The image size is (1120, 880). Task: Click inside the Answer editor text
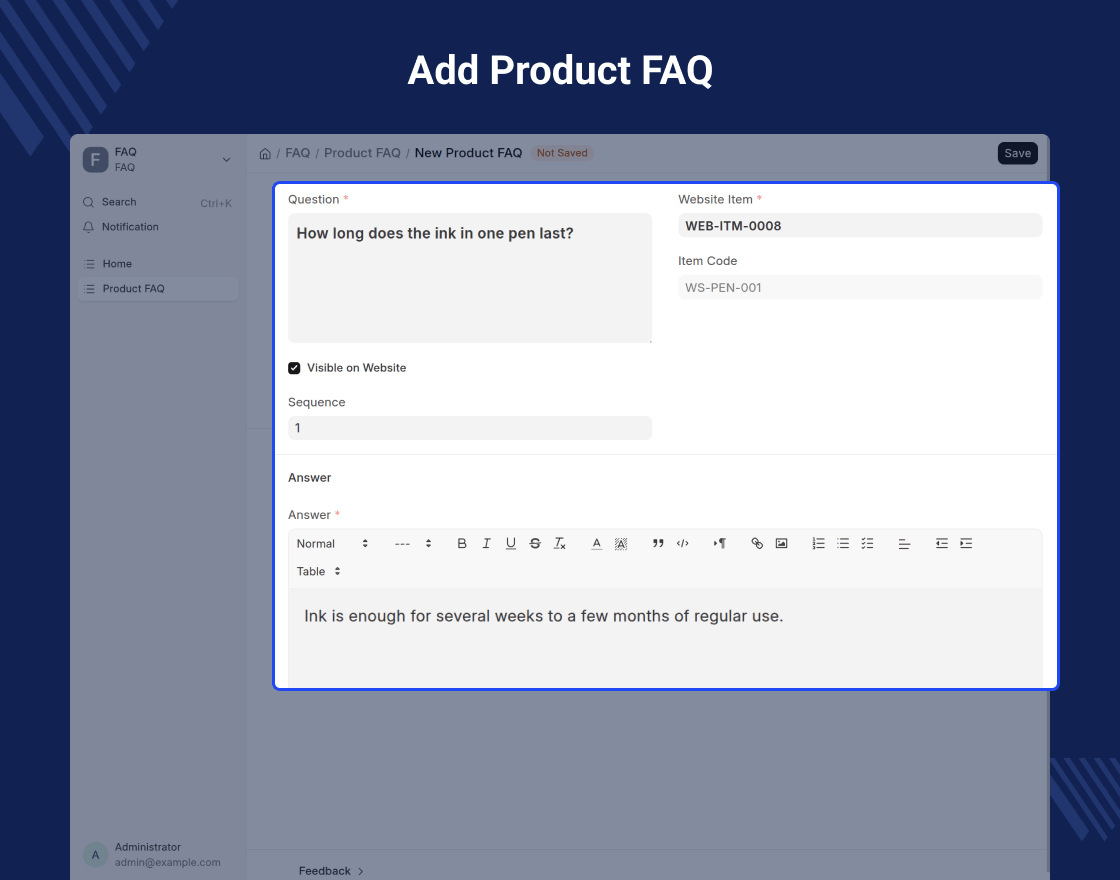pyautogui.click(x=544, y=616)
